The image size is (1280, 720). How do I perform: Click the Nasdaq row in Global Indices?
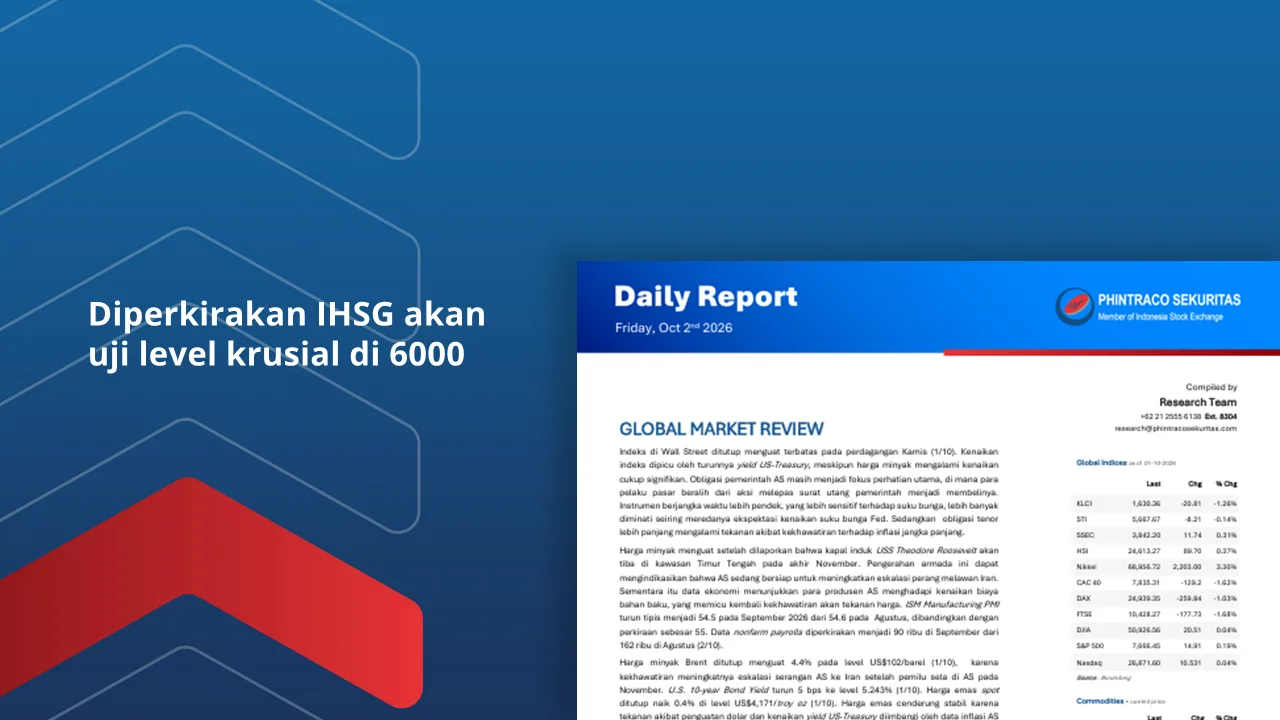(1157, 663)
